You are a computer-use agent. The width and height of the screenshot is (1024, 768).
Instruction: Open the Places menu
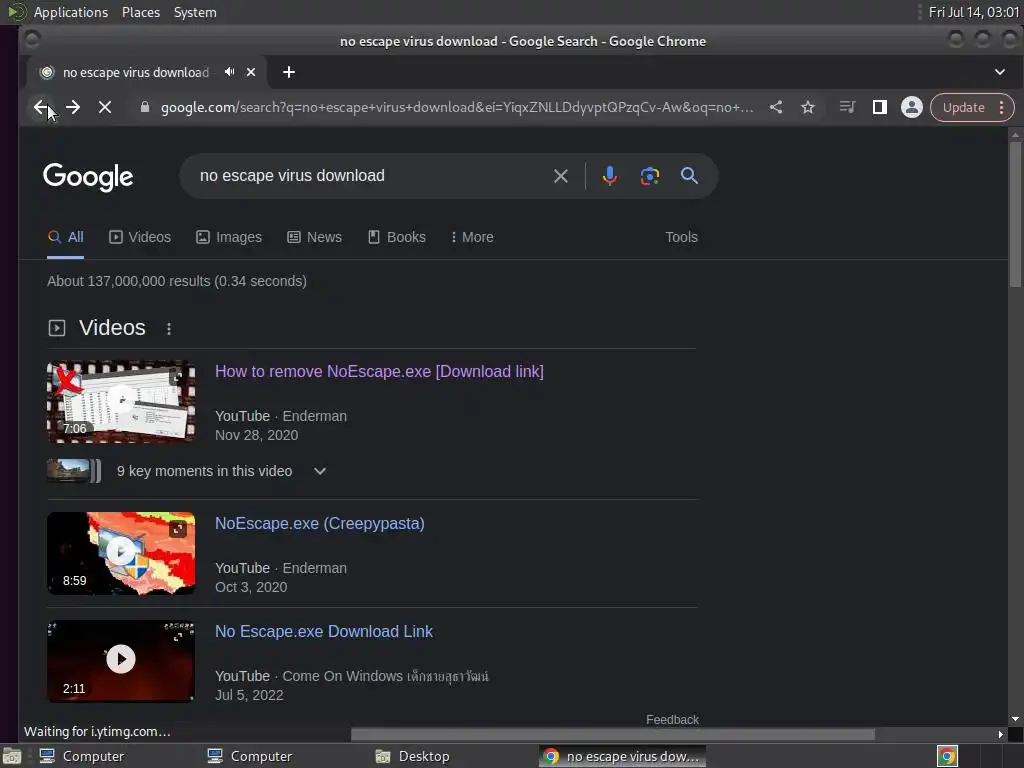[x=141, y=12]
